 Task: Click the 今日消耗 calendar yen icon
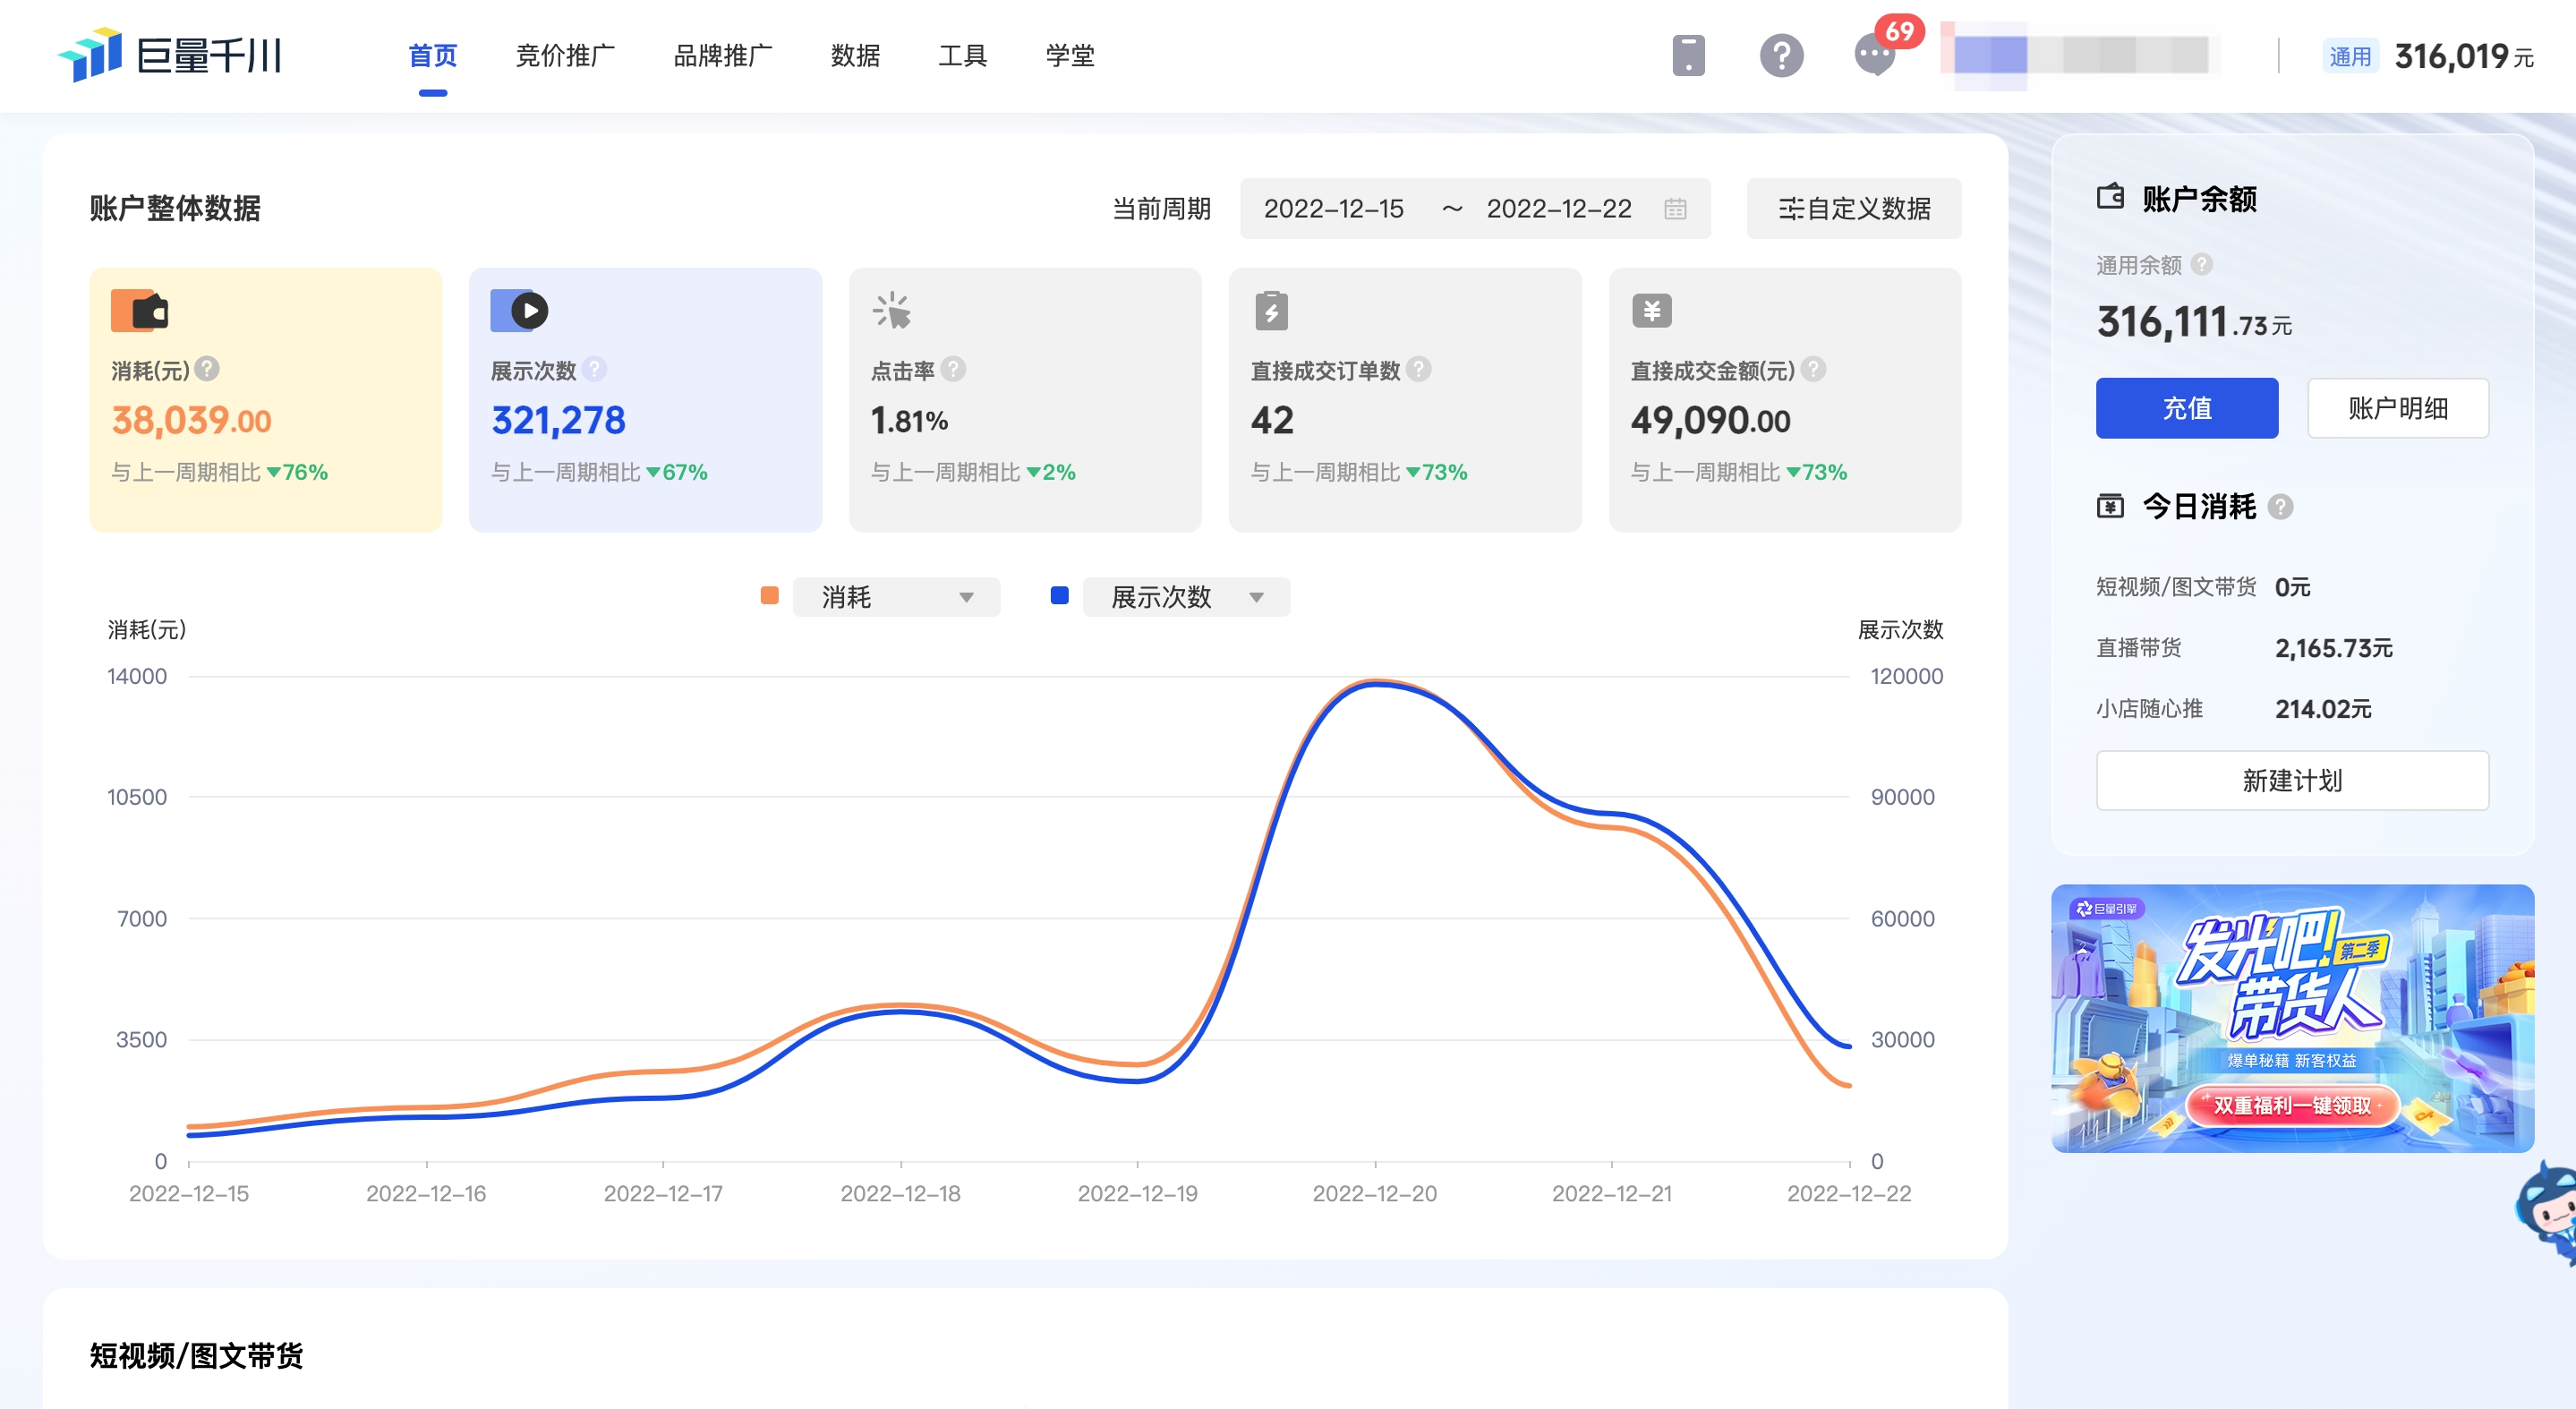tap(2110, 507)
